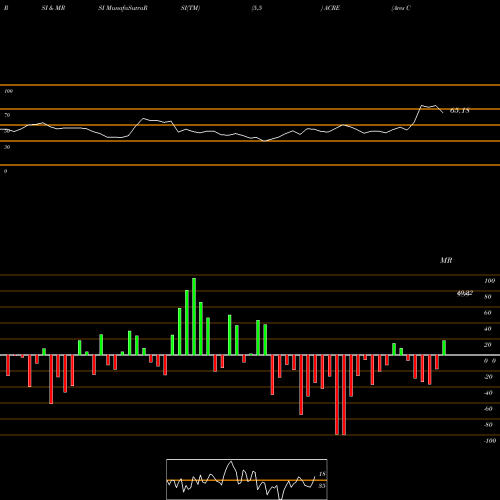Open the mini overview chart at bottom
This screenshot has width=500, height=500.
tap(247, 479)
